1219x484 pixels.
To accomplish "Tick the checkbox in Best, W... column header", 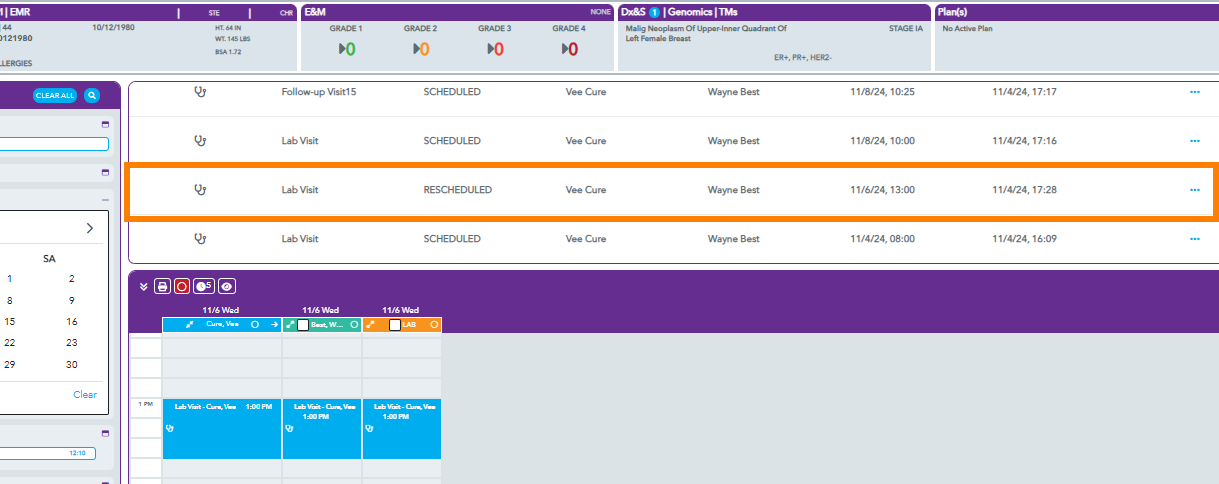I will [x=303, y=325].
